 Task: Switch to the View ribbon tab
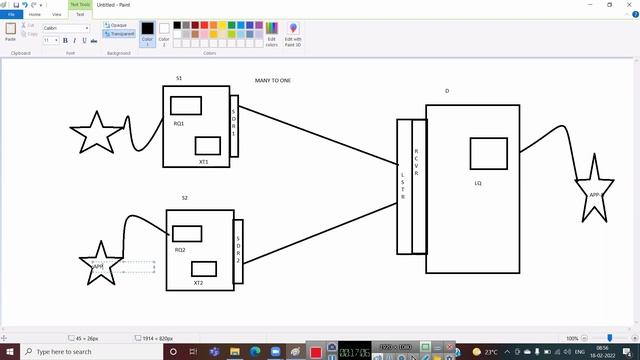coord(56,14)
